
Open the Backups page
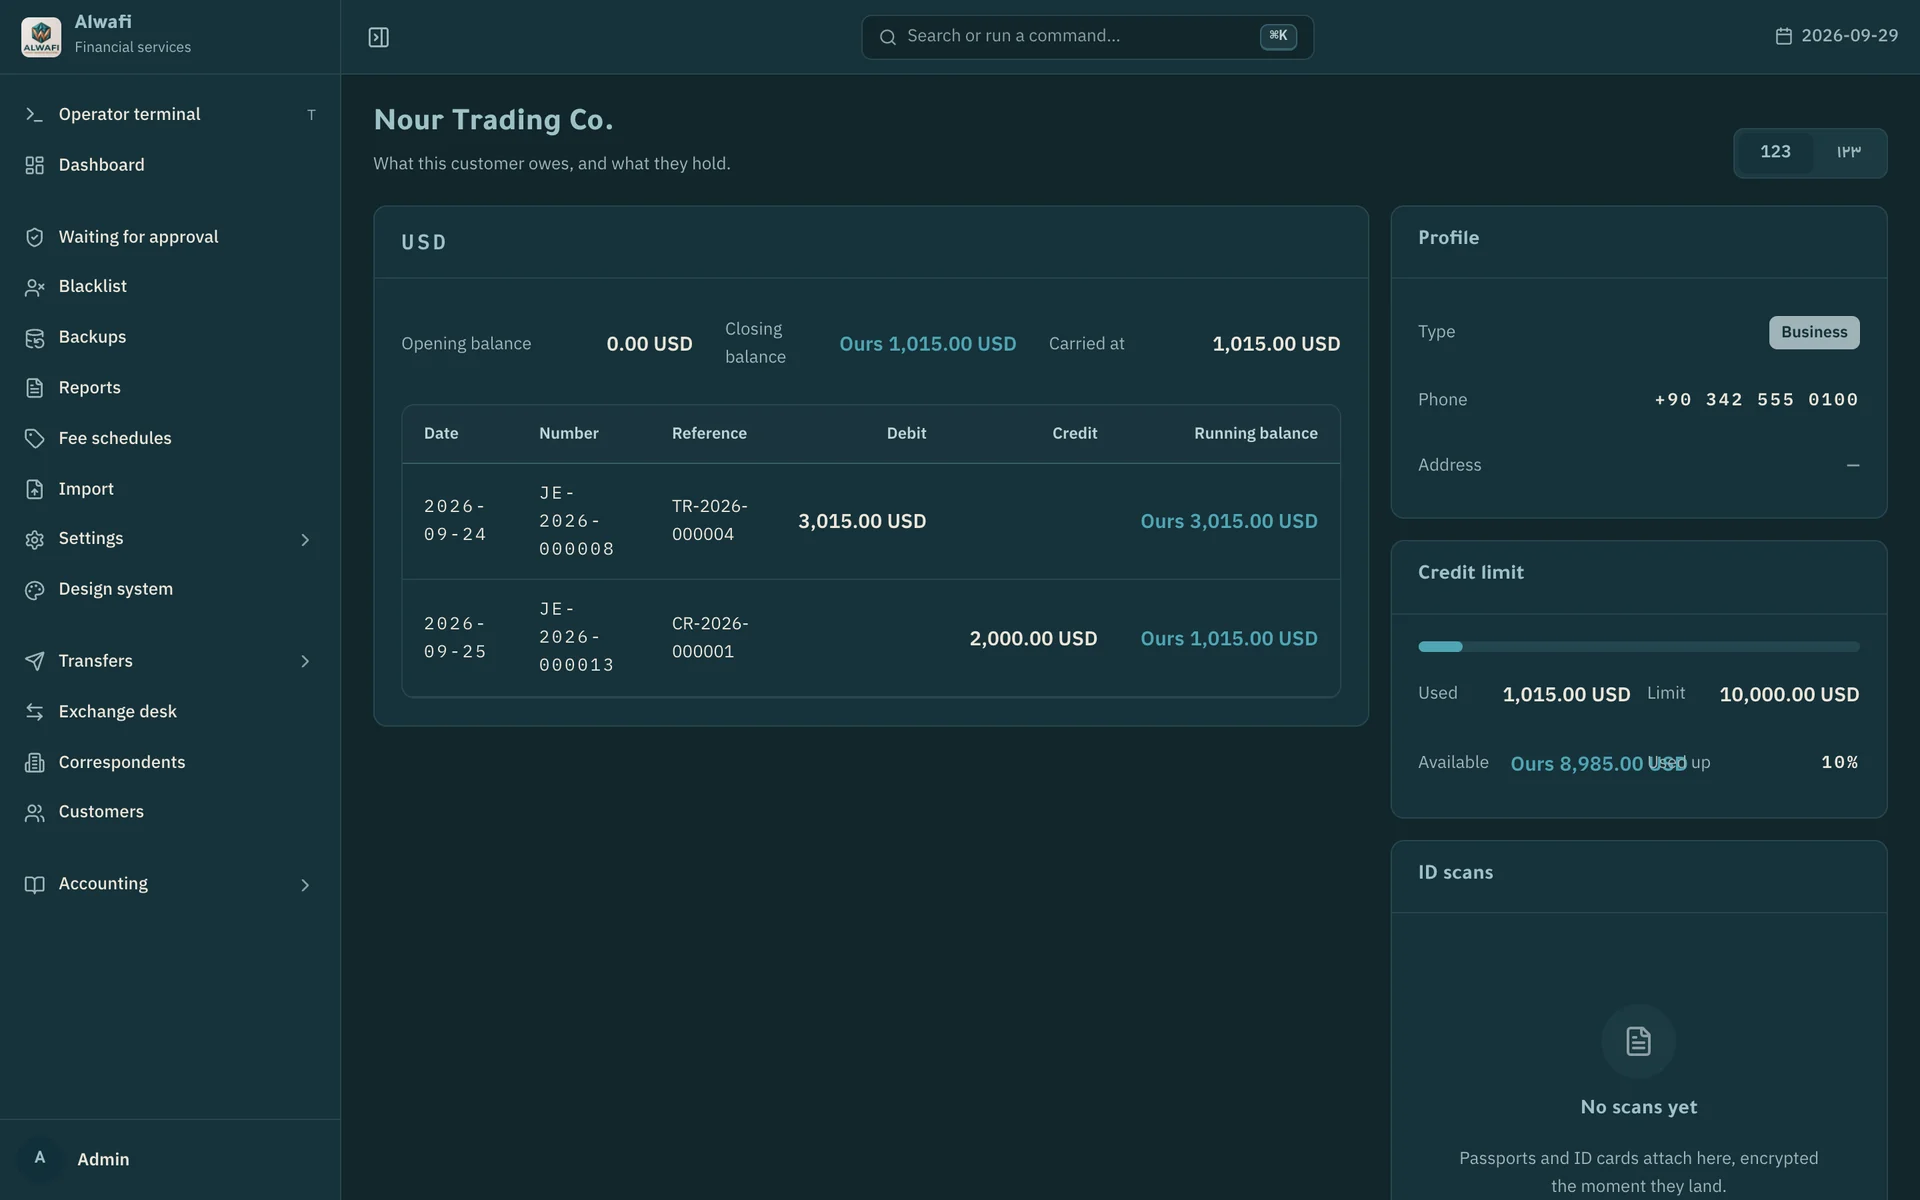click(170, 337)
